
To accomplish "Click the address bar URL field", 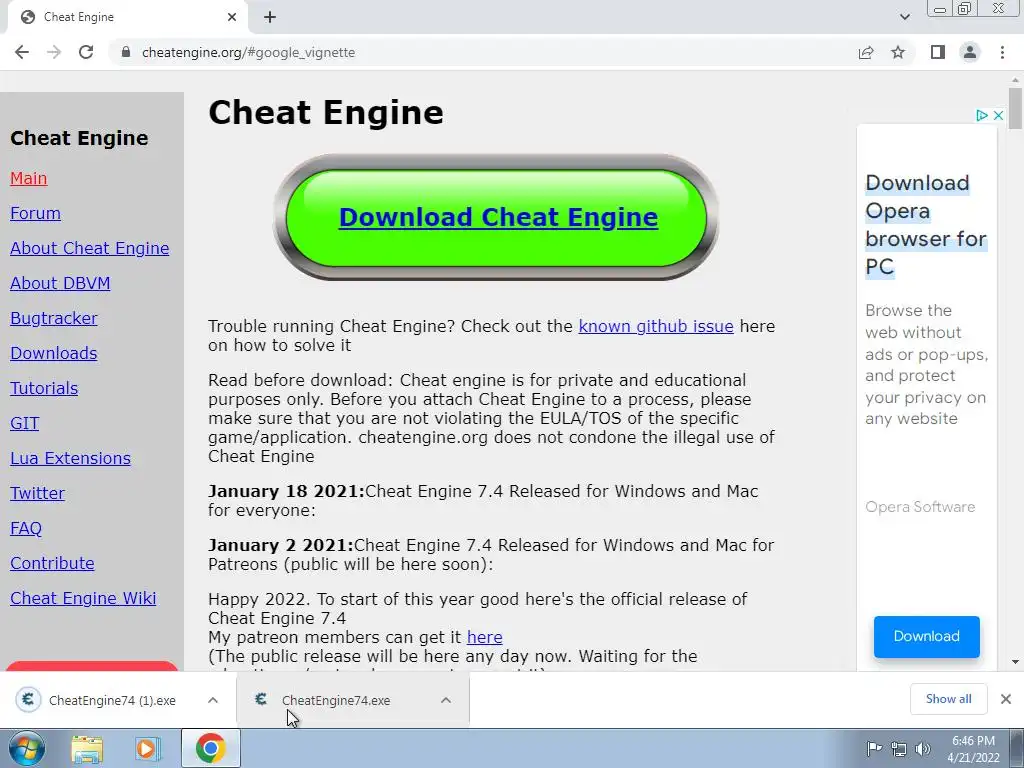I will pos(483,52).
